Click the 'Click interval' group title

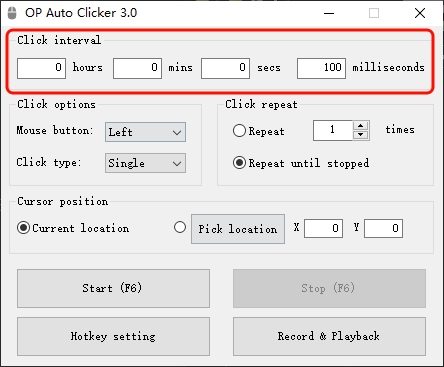point(59,40)
